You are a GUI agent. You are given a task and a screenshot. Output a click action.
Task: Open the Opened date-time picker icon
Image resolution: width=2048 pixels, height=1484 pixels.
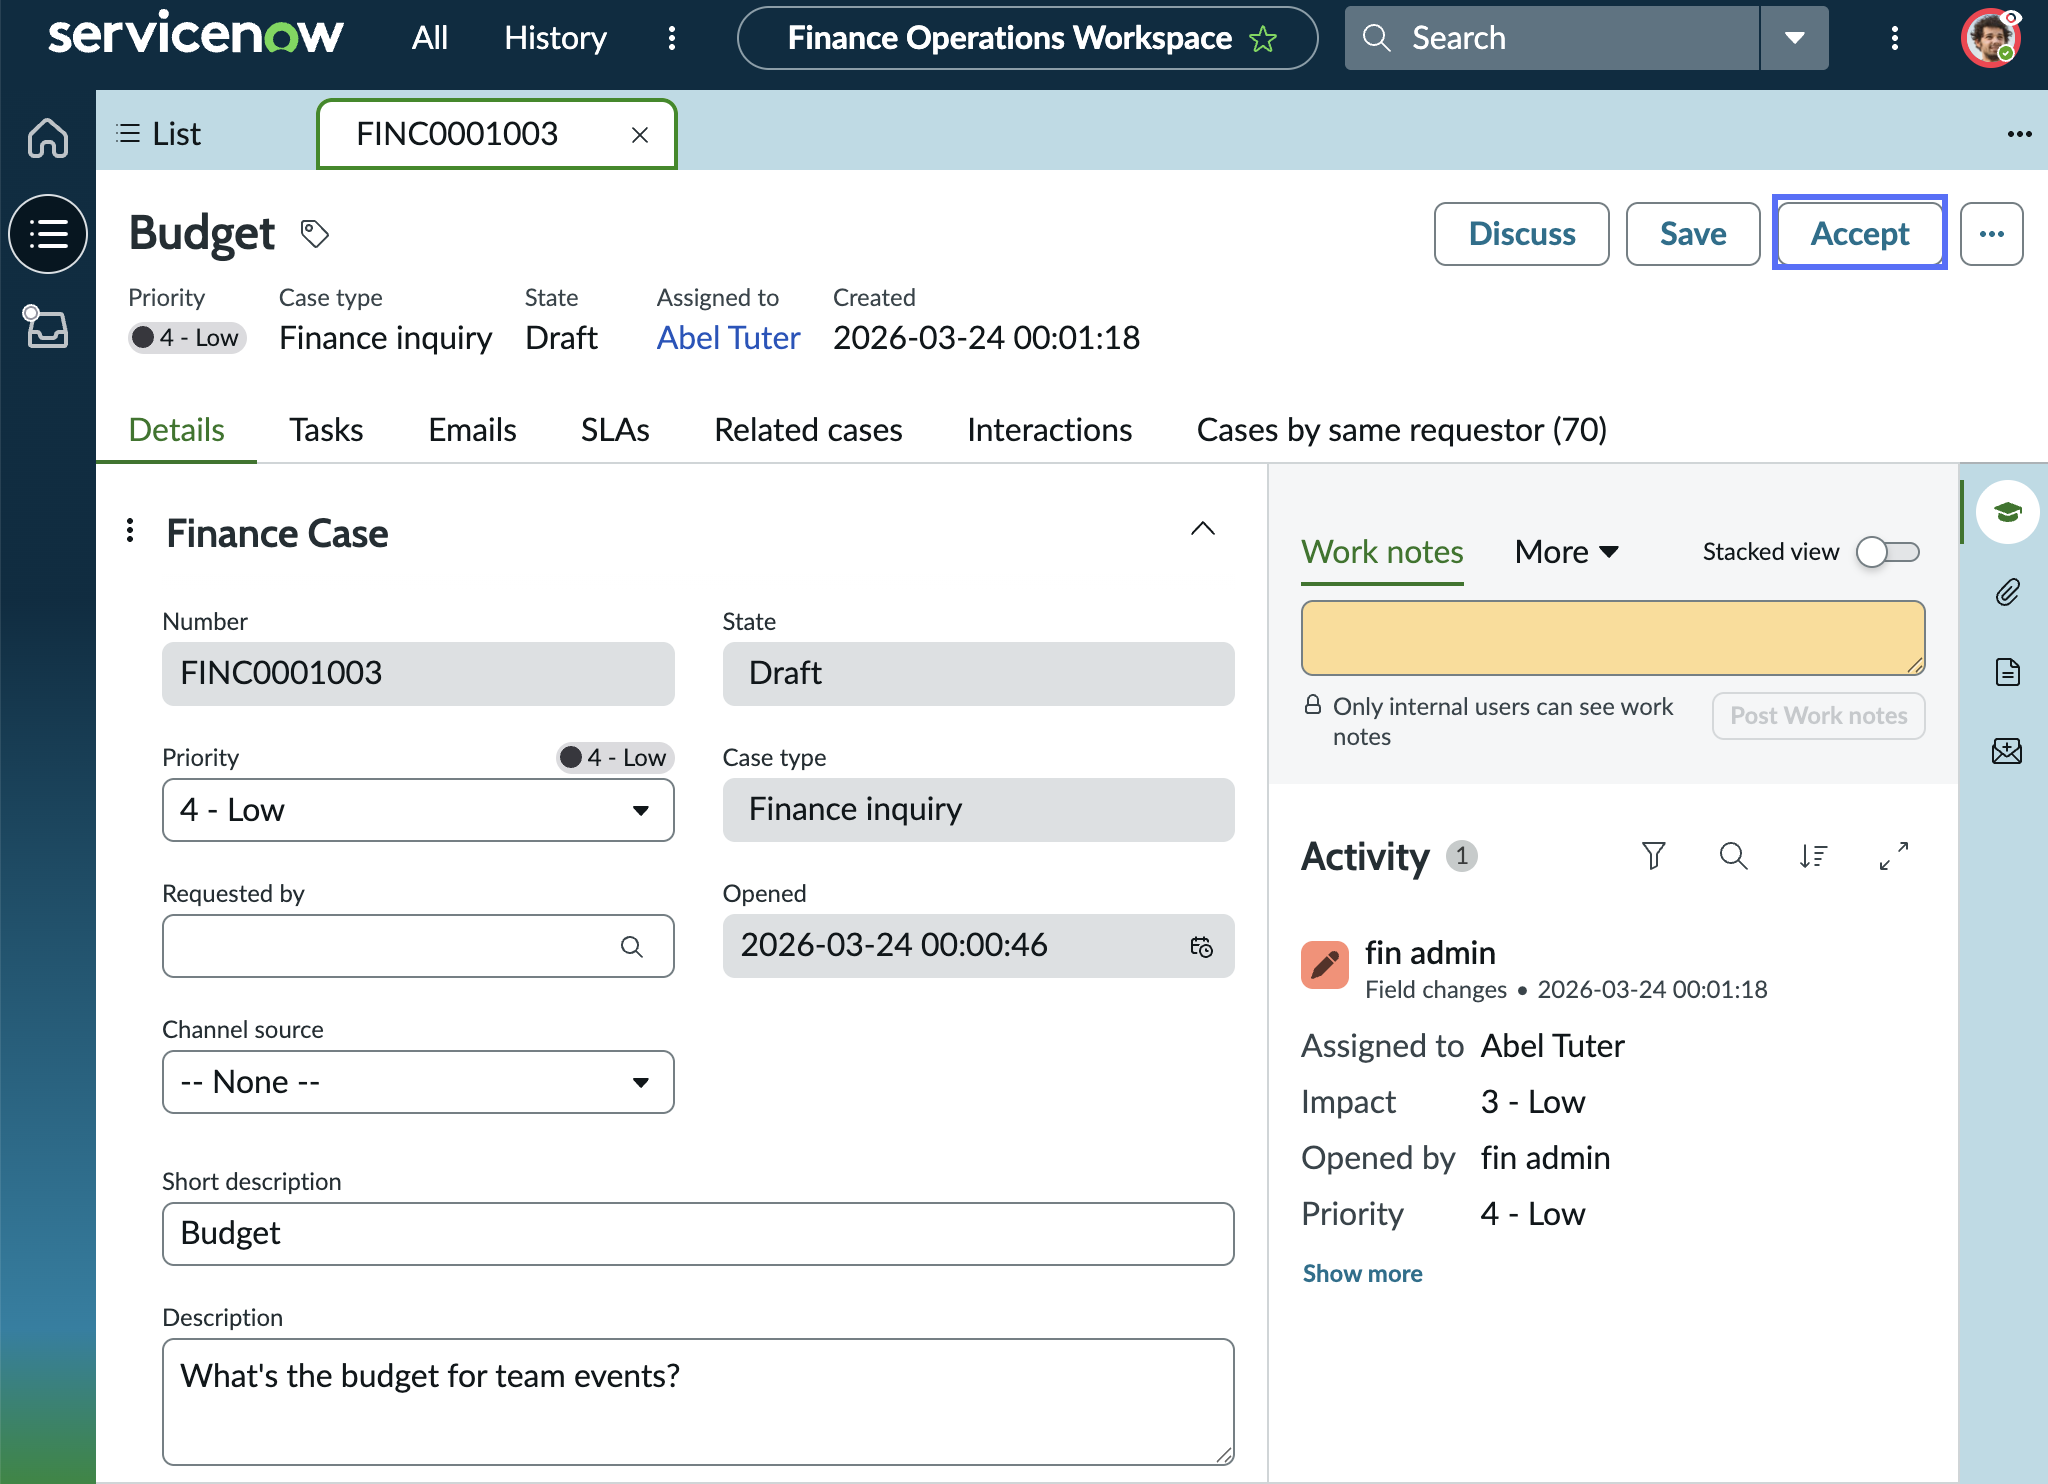point(1201,946)
